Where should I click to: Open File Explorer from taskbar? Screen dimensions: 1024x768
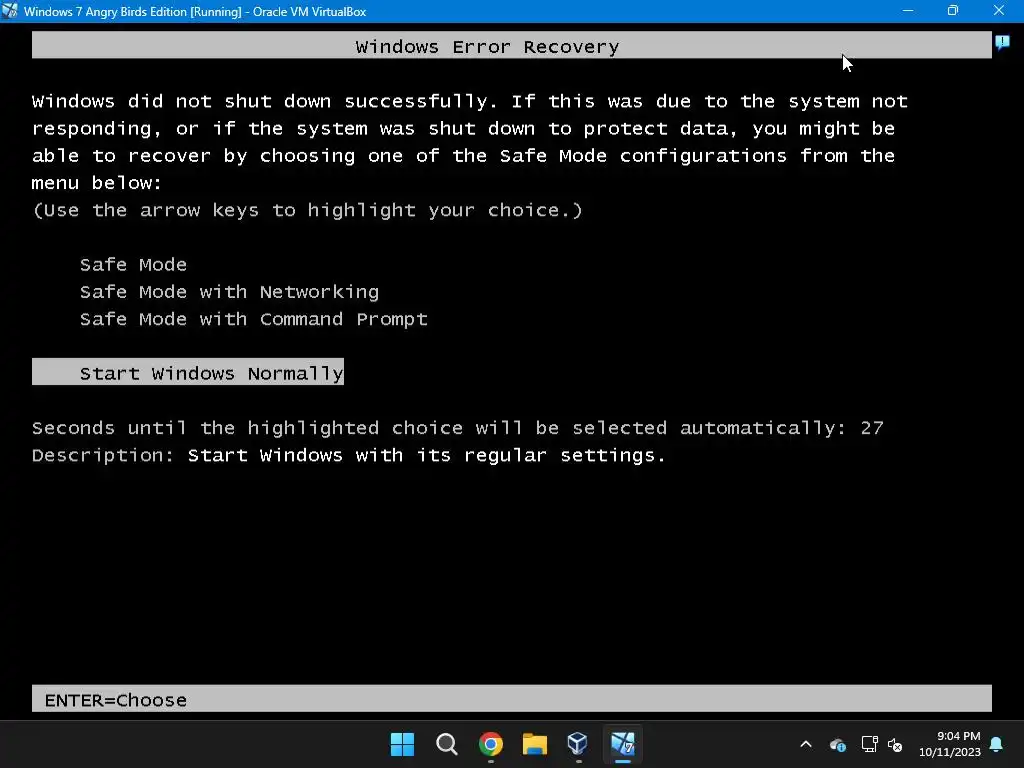(534, 744)
